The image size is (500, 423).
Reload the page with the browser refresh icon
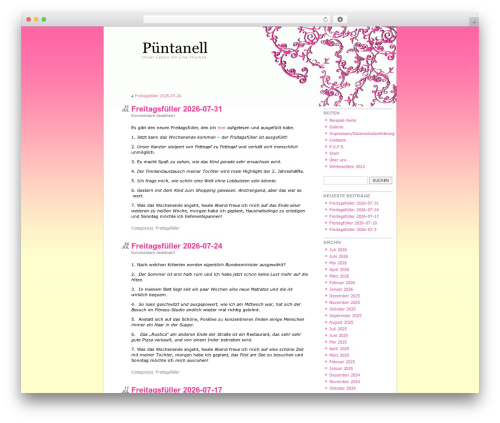[x=325, y=19]
